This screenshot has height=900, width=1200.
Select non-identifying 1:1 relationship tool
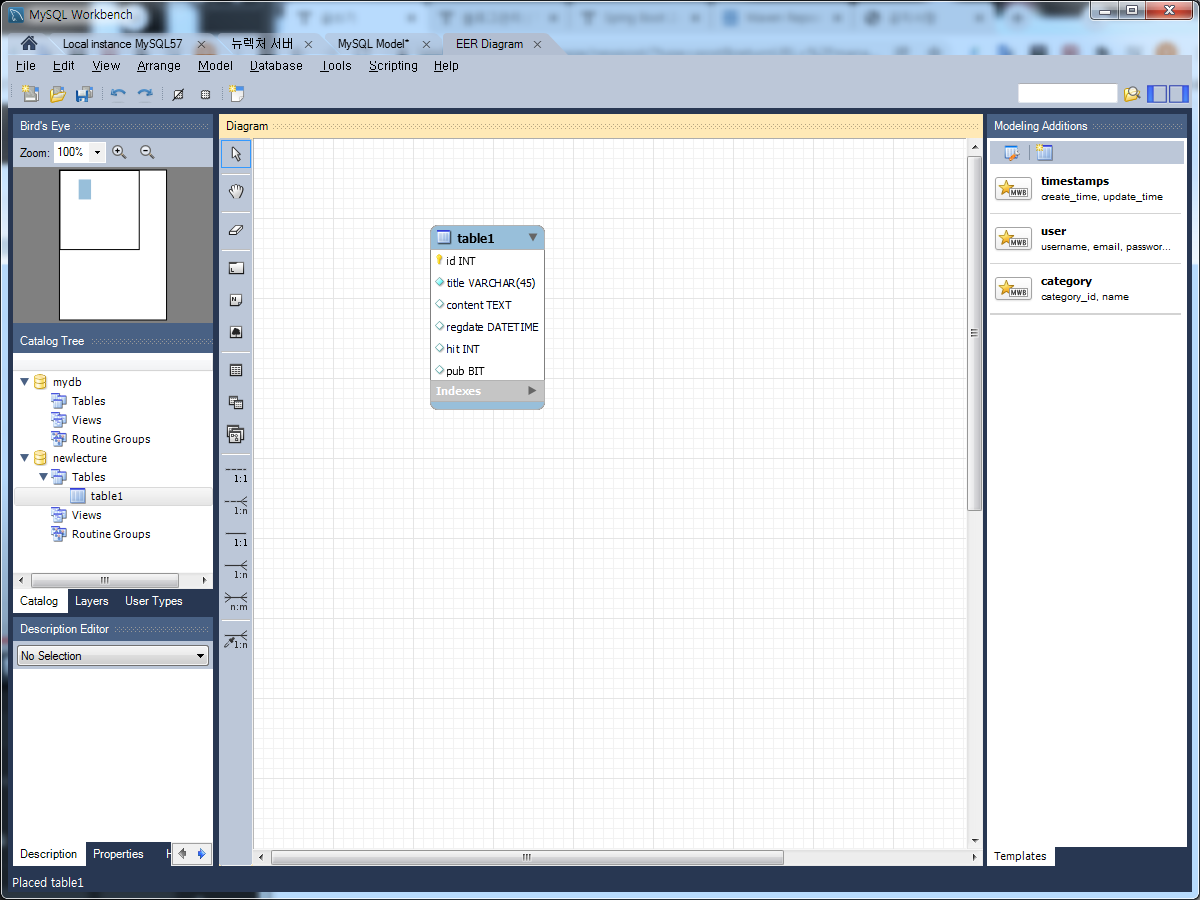tap(236, 475)
